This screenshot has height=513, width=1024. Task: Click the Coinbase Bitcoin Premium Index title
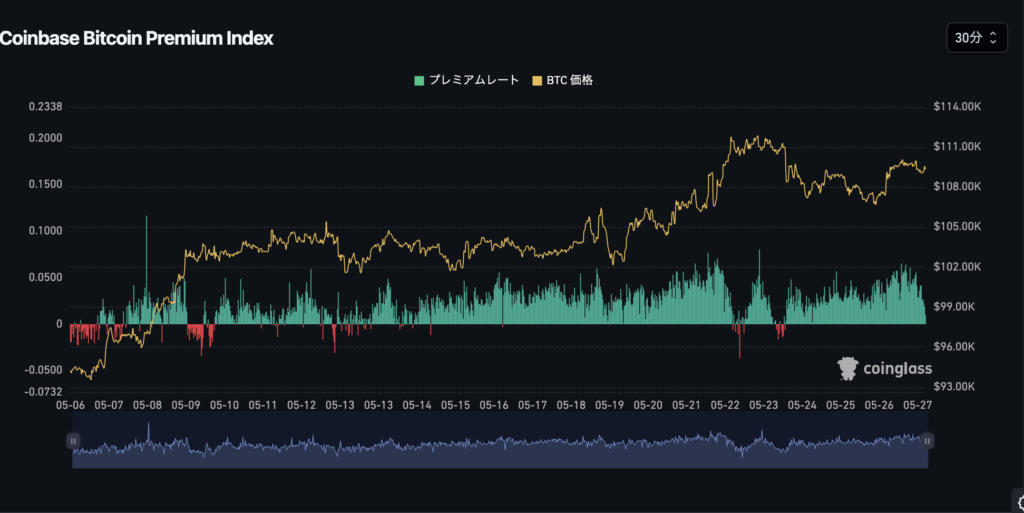136,38
